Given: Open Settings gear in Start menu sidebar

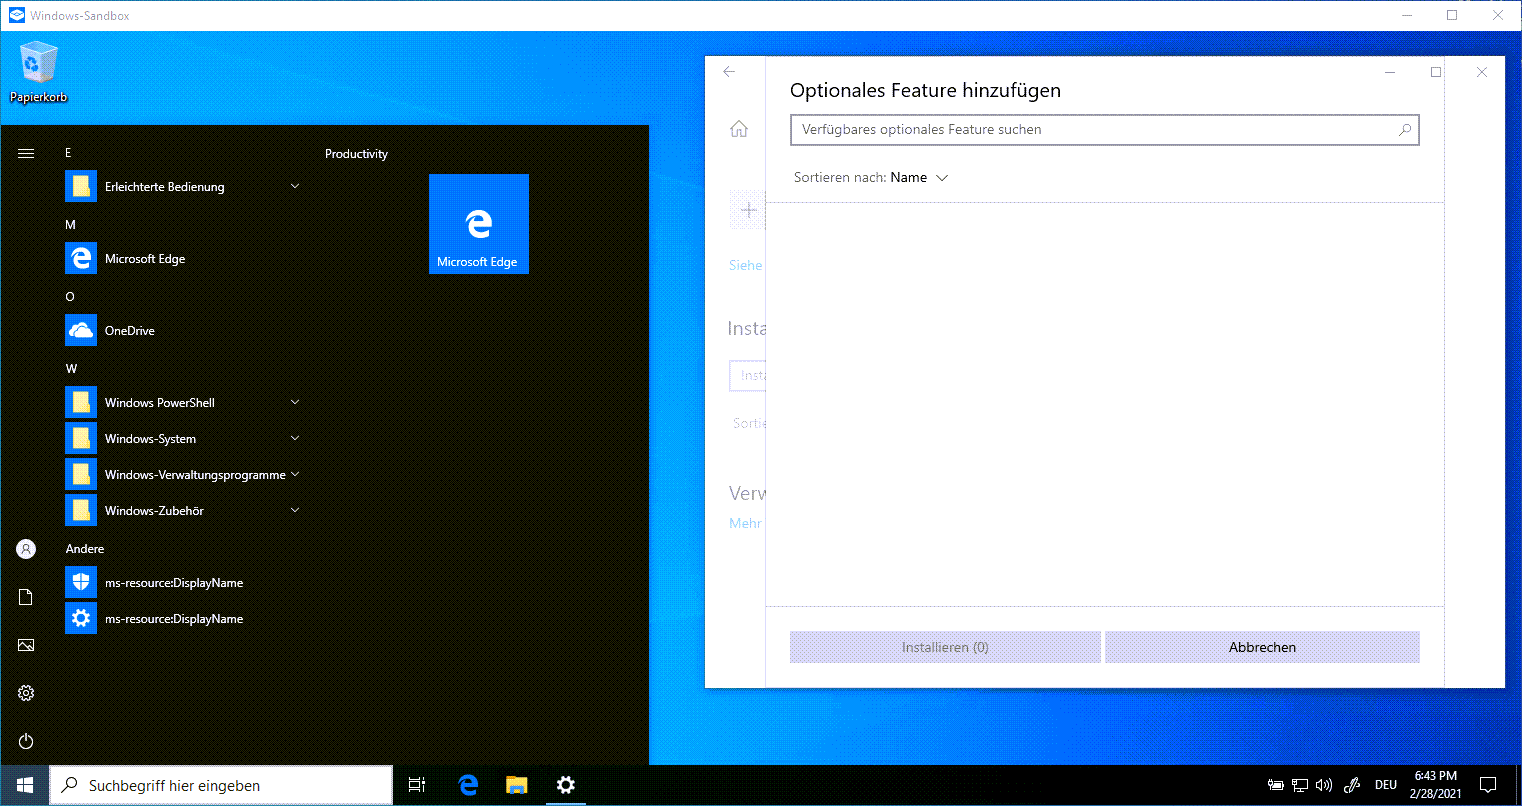Looking at the screenshot, I should 26,693.
